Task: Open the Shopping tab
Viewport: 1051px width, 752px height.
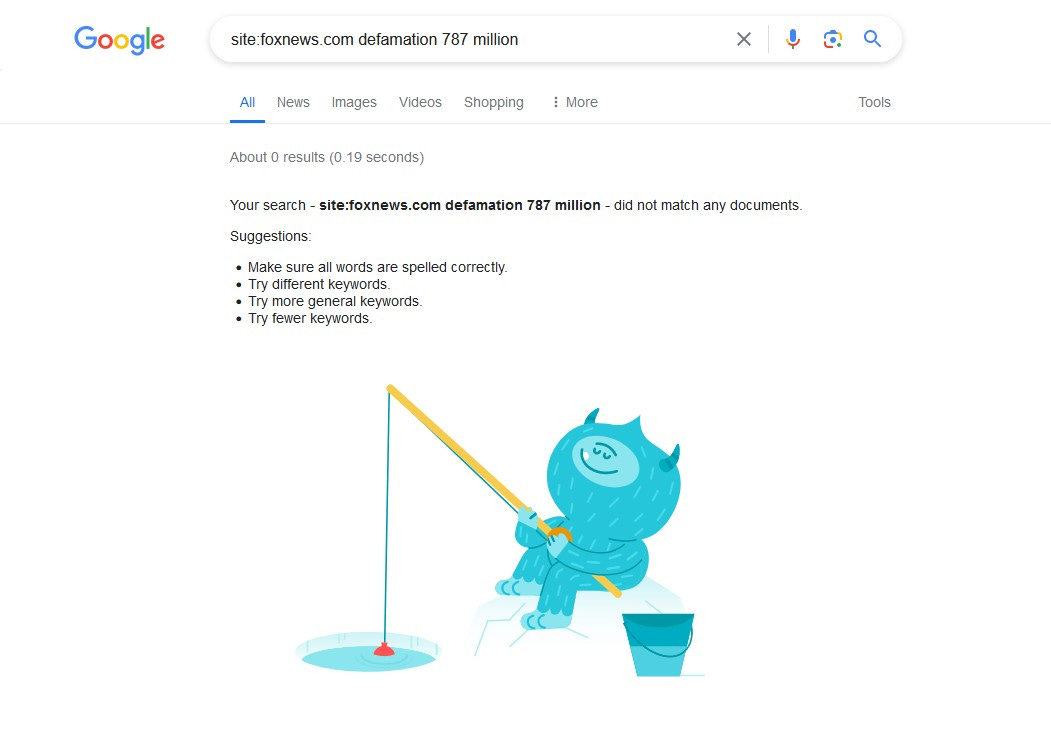Action: point(494,103)
